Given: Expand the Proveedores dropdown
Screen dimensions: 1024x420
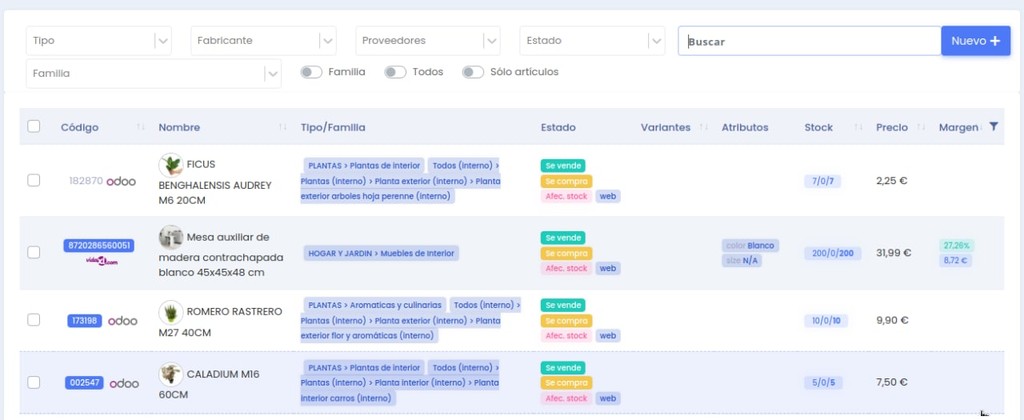Looking at the screenshot, I should [x=428, y=40].
